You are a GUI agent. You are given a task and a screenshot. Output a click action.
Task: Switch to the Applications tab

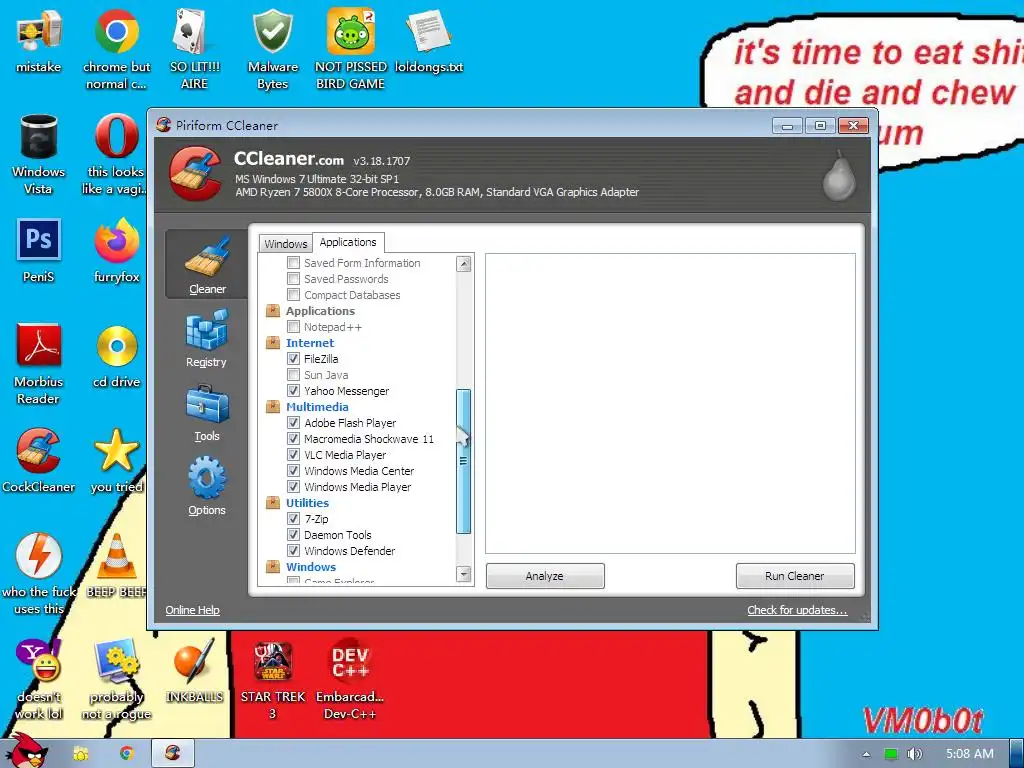(x=348, y=242)
